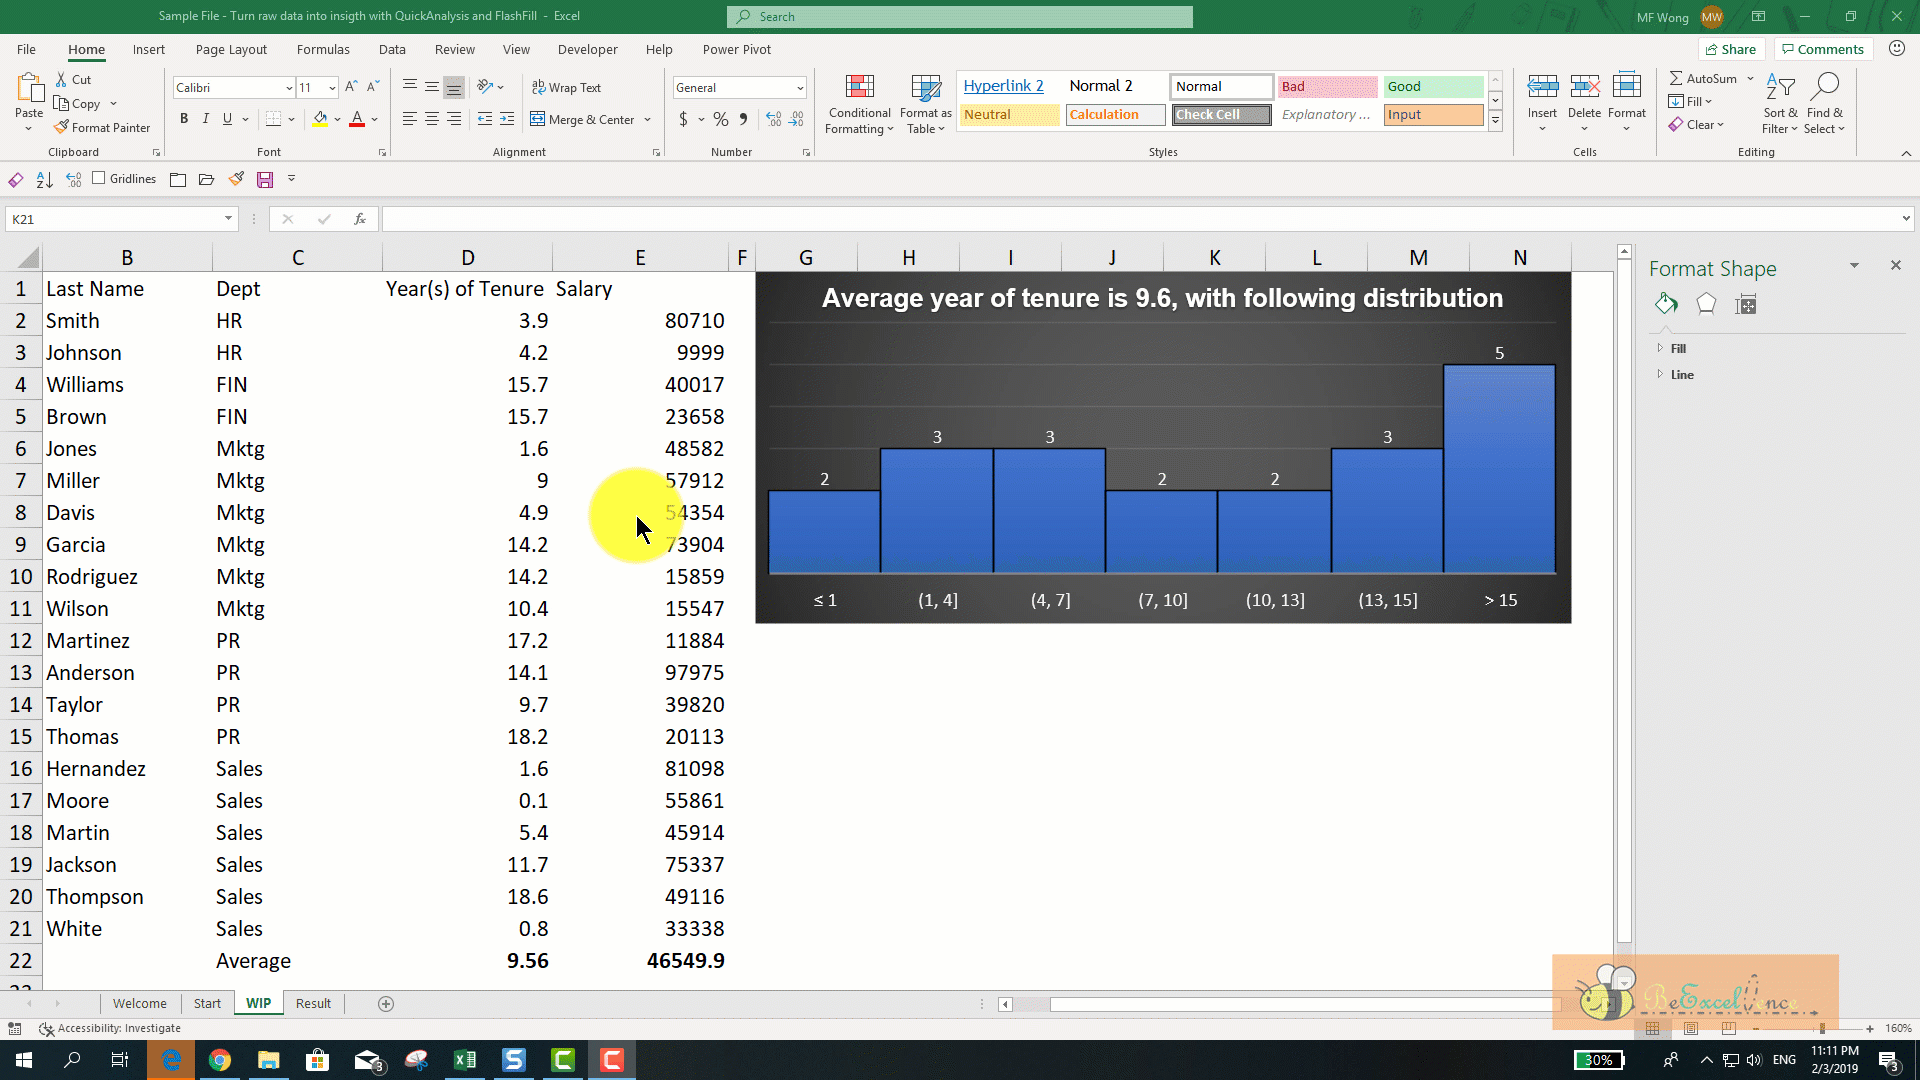Open the Page Layout ribbon tab

[x=231, y=49]
